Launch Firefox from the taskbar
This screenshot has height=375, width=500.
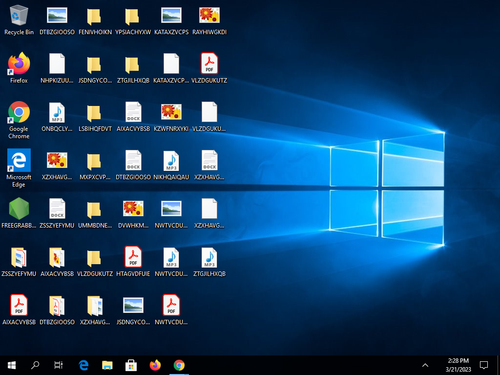(x=155, y=365)
